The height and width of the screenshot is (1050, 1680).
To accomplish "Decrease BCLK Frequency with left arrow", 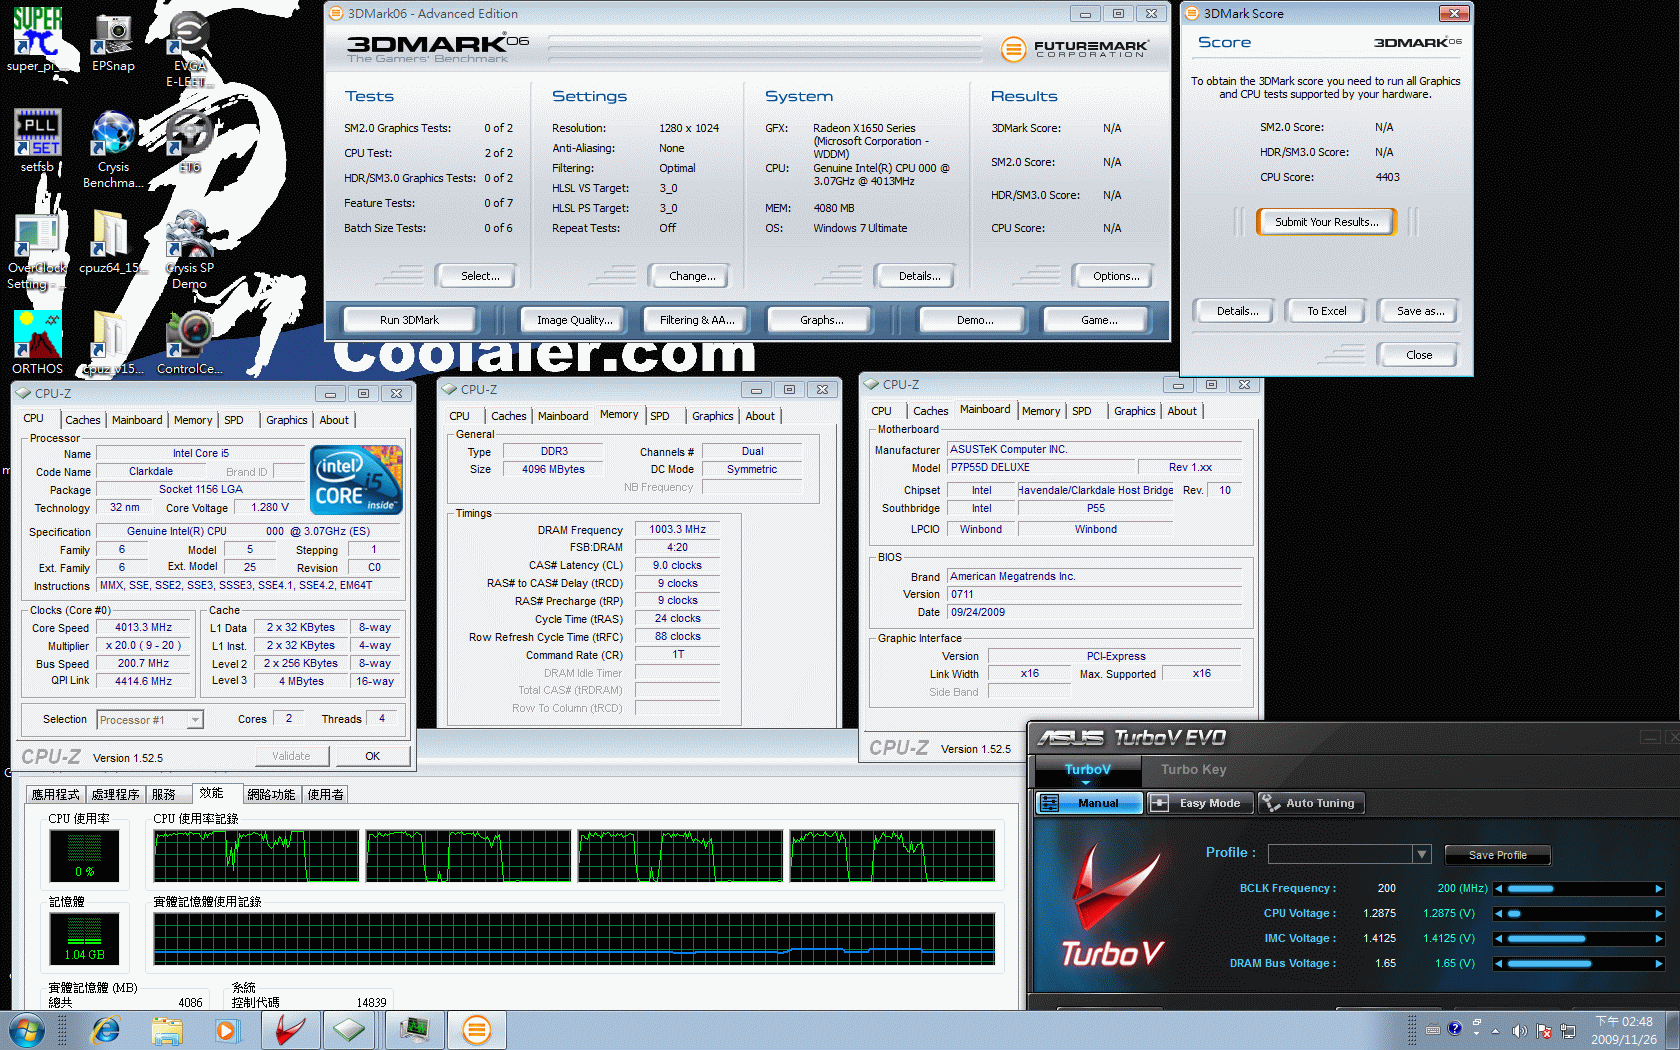I will [x=1499, y=889].
